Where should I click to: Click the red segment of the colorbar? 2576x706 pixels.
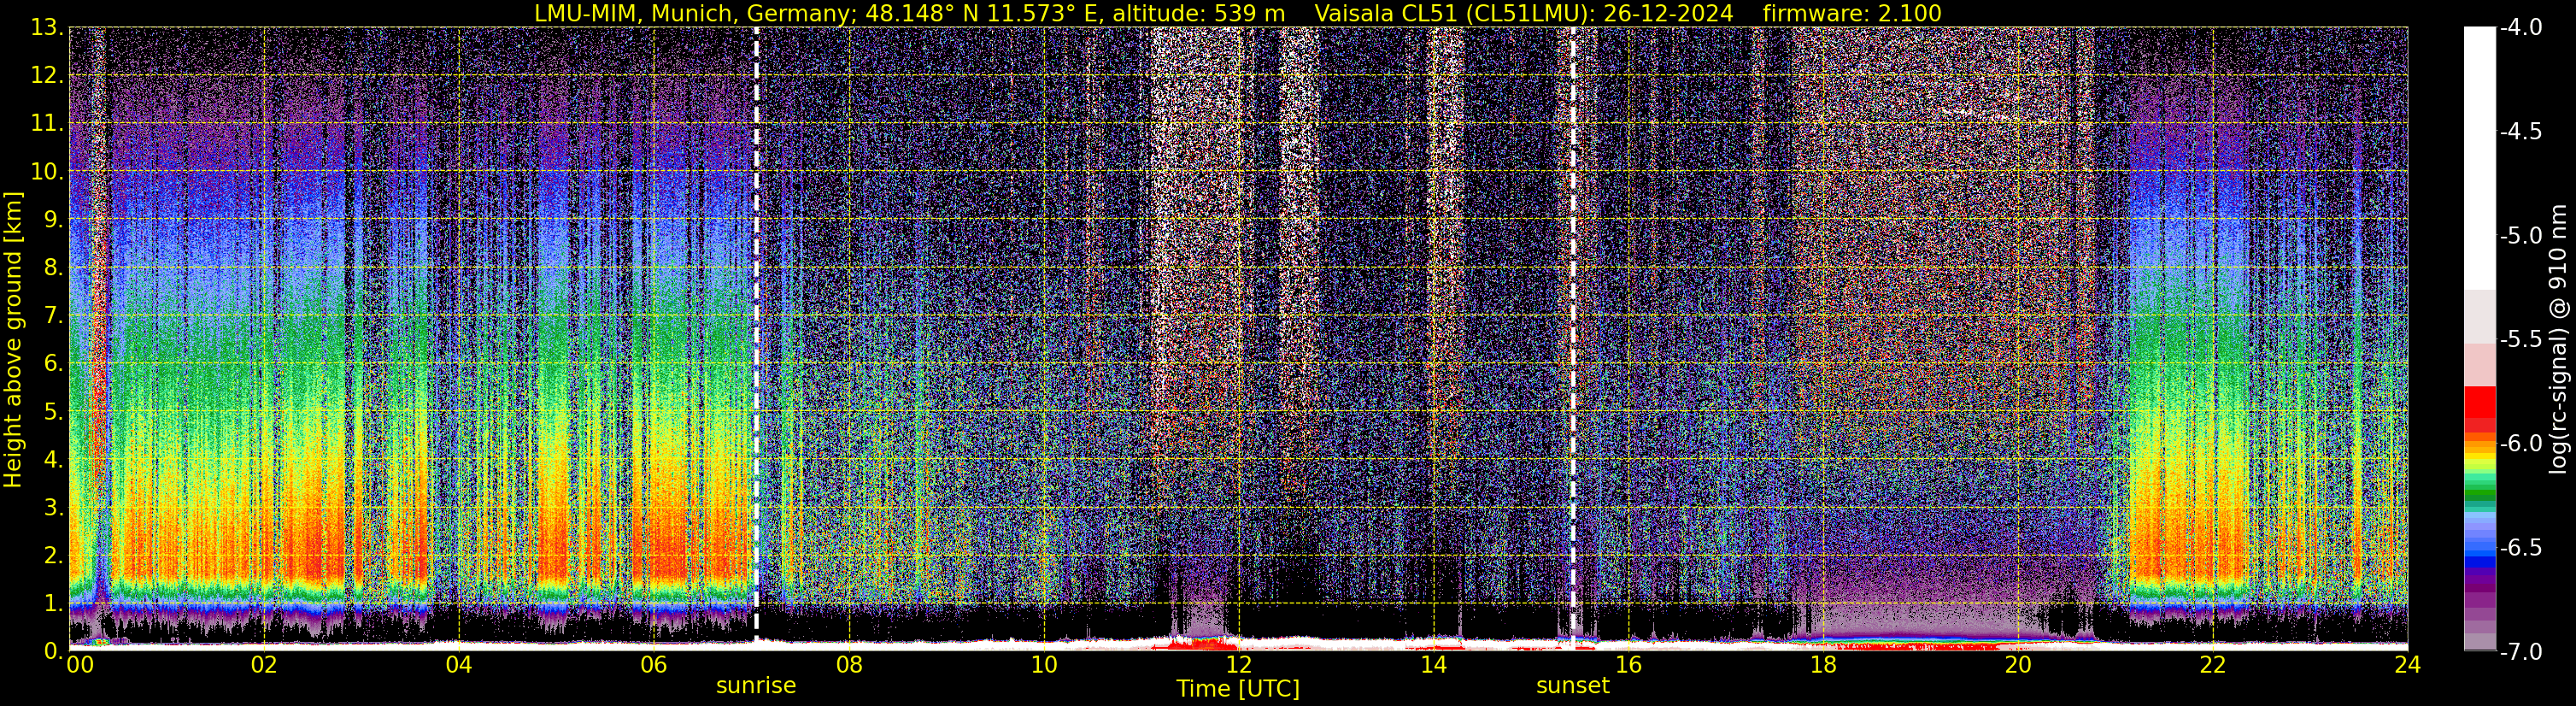pos(2480,402)
